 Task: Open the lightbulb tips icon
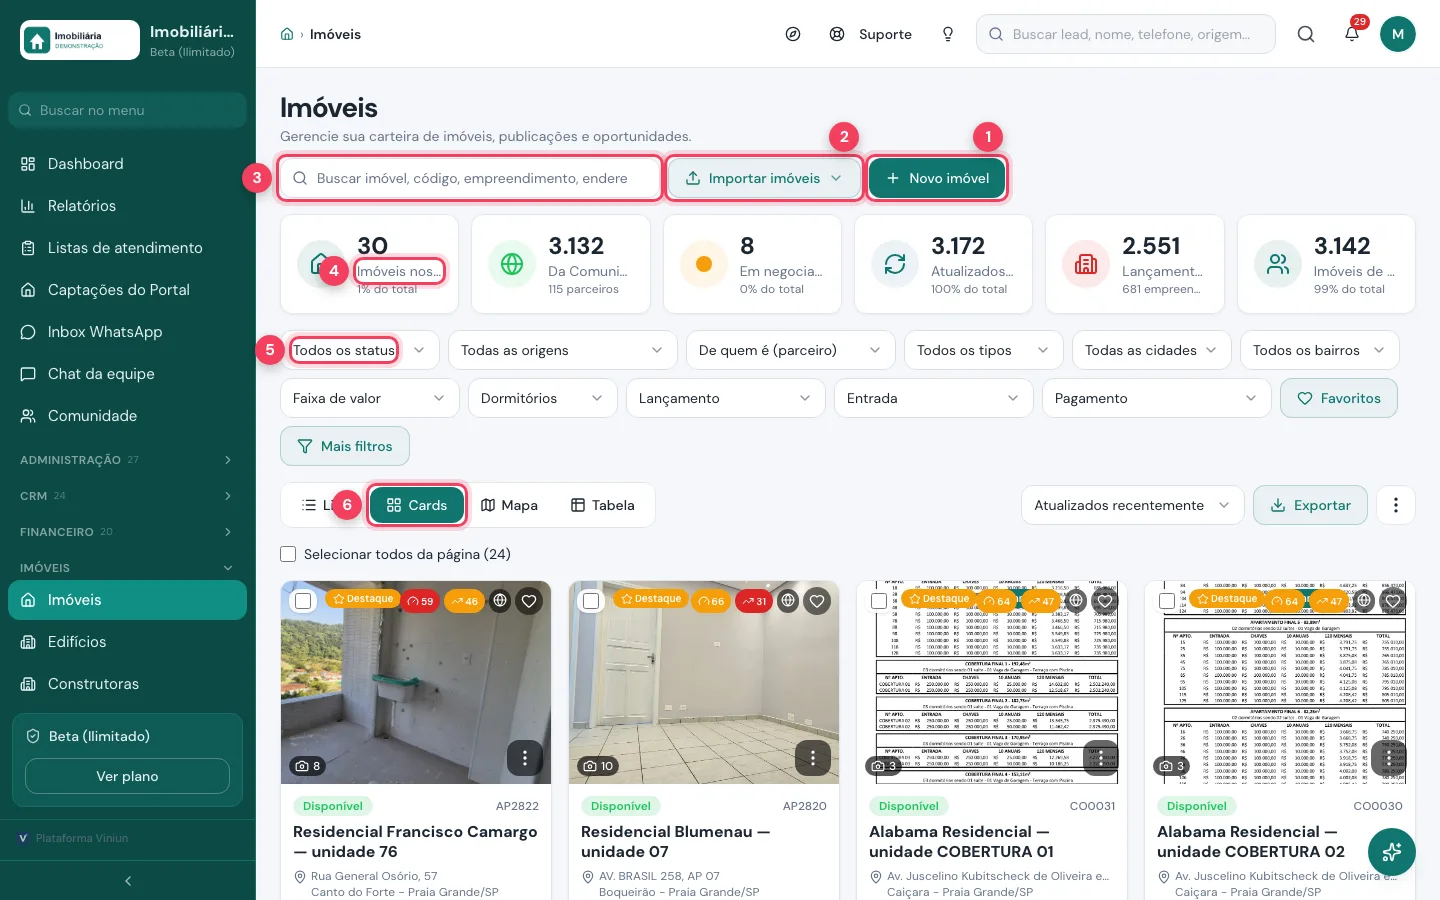point(948,34)
